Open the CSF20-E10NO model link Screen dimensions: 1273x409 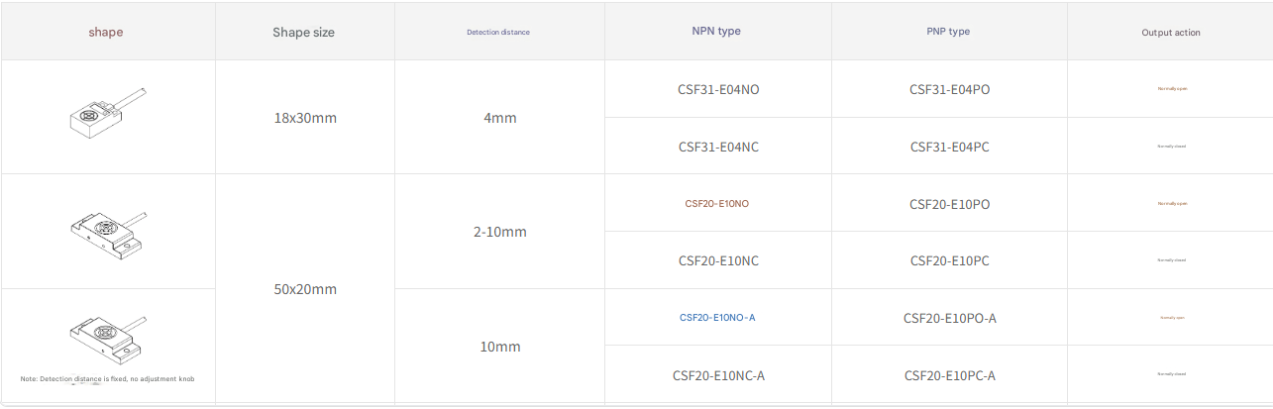(717, 204)
